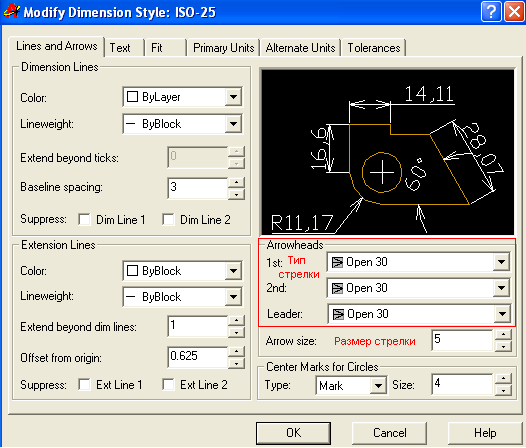The image size is (526, 448).
Task: Confirm changes with OK button
Action: (x=294, y=433)
